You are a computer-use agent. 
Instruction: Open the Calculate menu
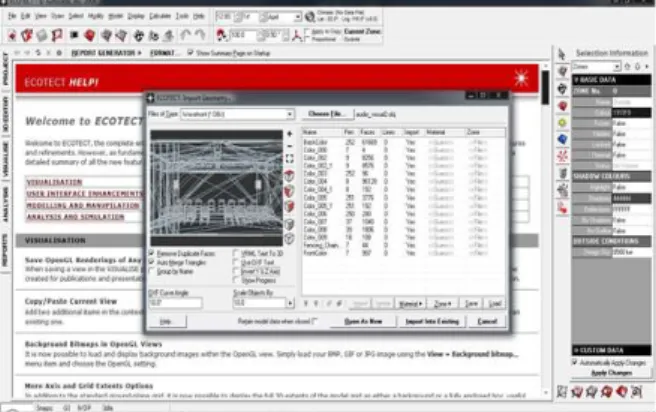pos(160,16)
